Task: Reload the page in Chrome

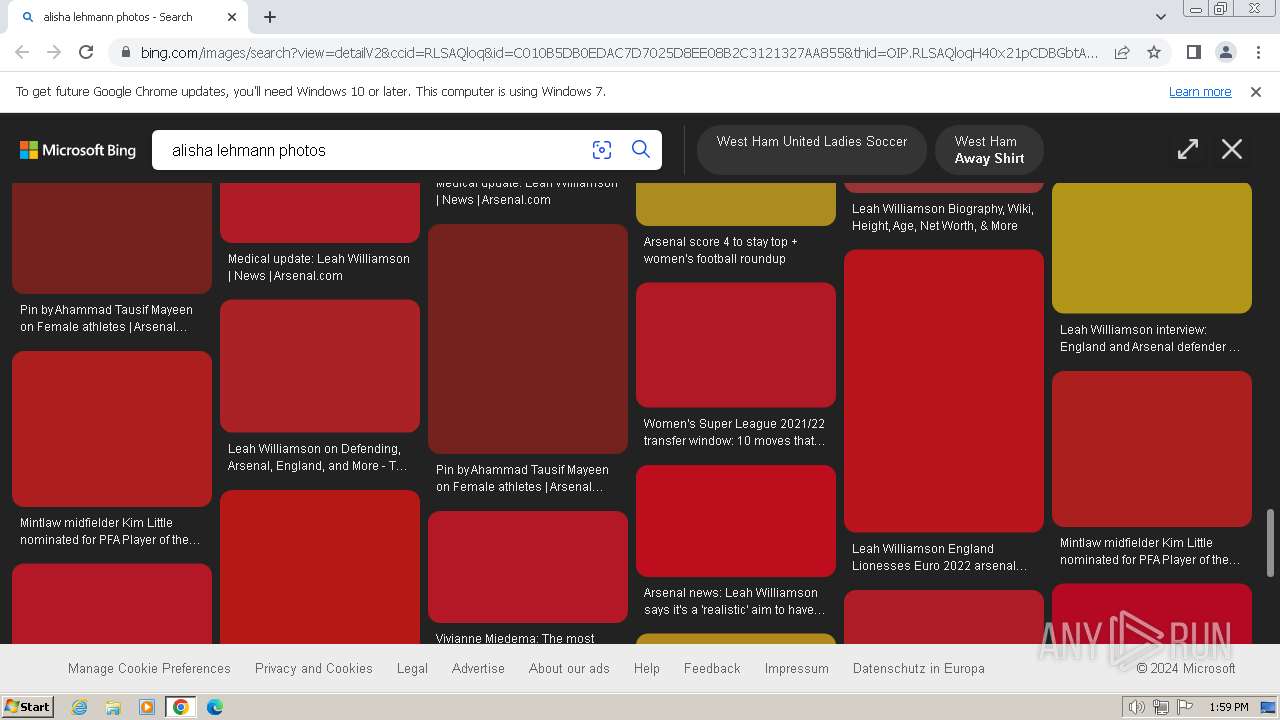Action: point(86,52)
